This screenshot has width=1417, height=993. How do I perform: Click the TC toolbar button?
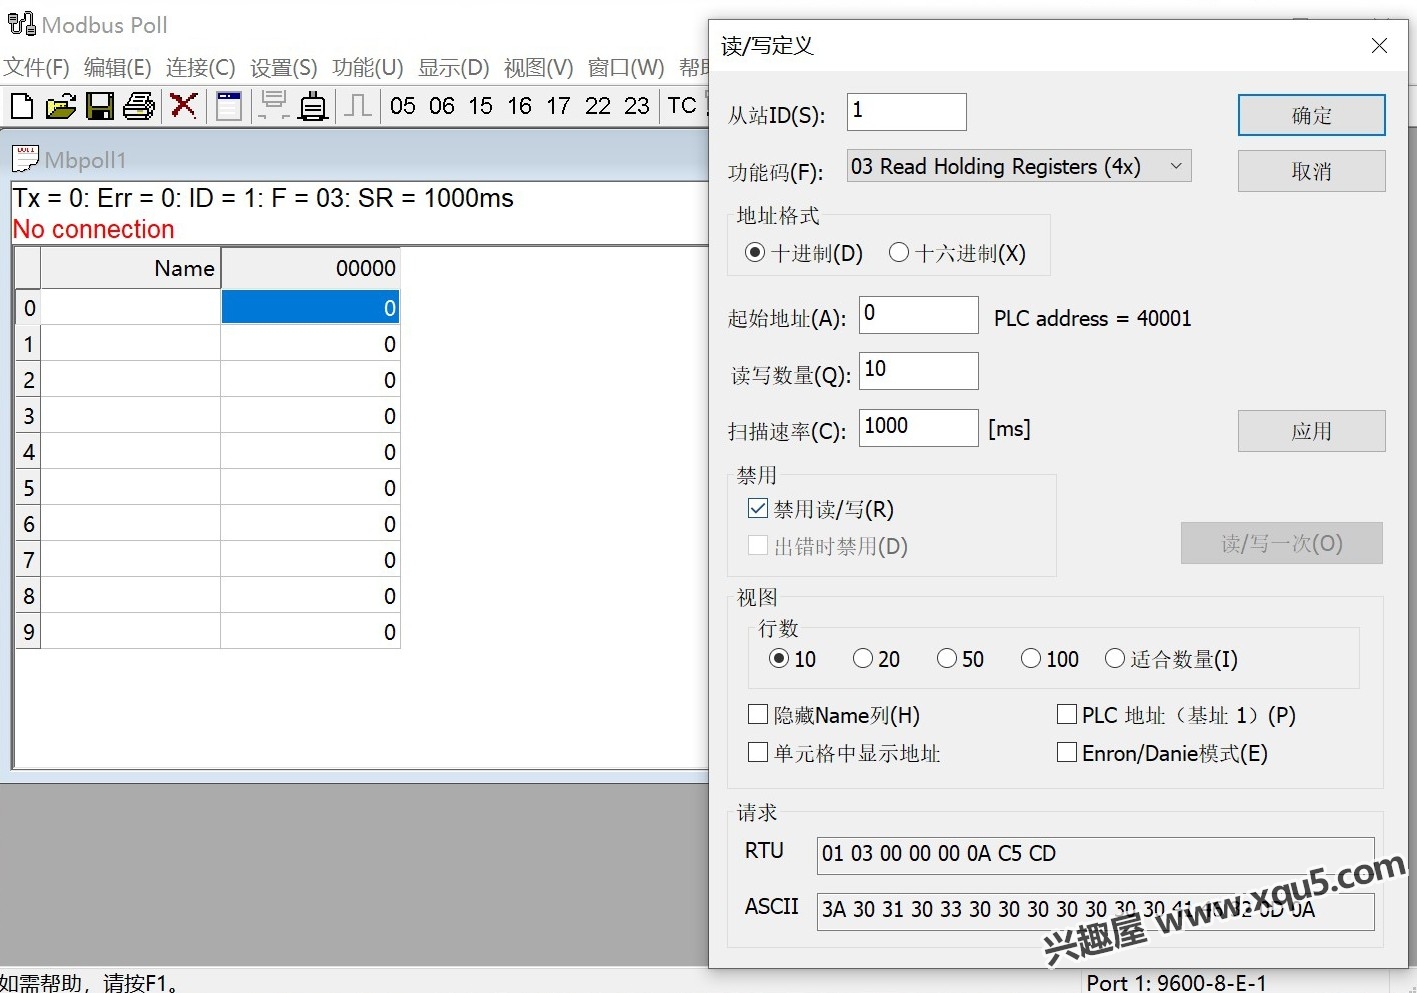coord(682,106)
